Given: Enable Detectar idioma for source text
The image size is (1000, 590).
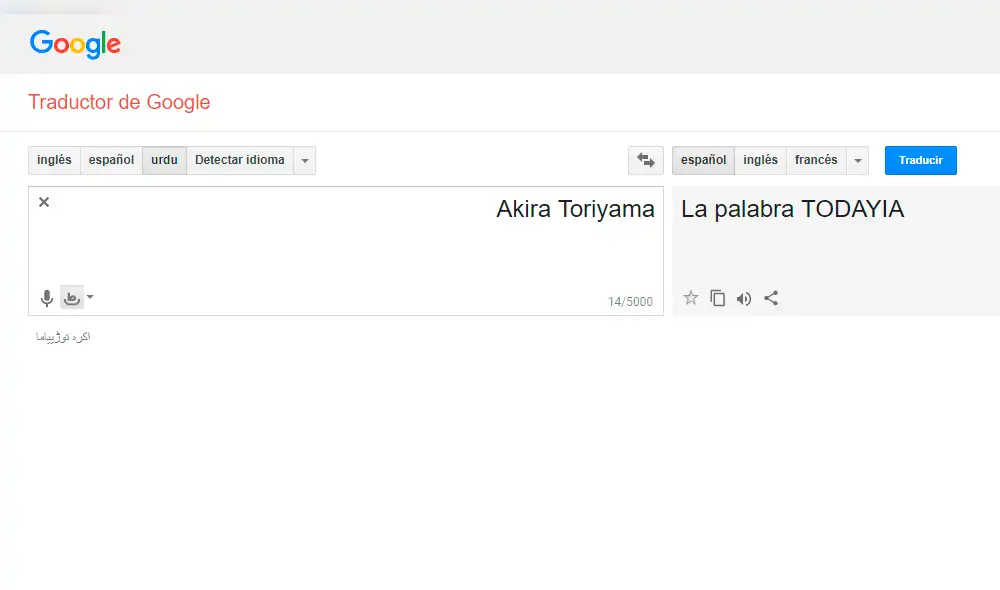Looking at the screenshot, I should click(x=240, y=160).
